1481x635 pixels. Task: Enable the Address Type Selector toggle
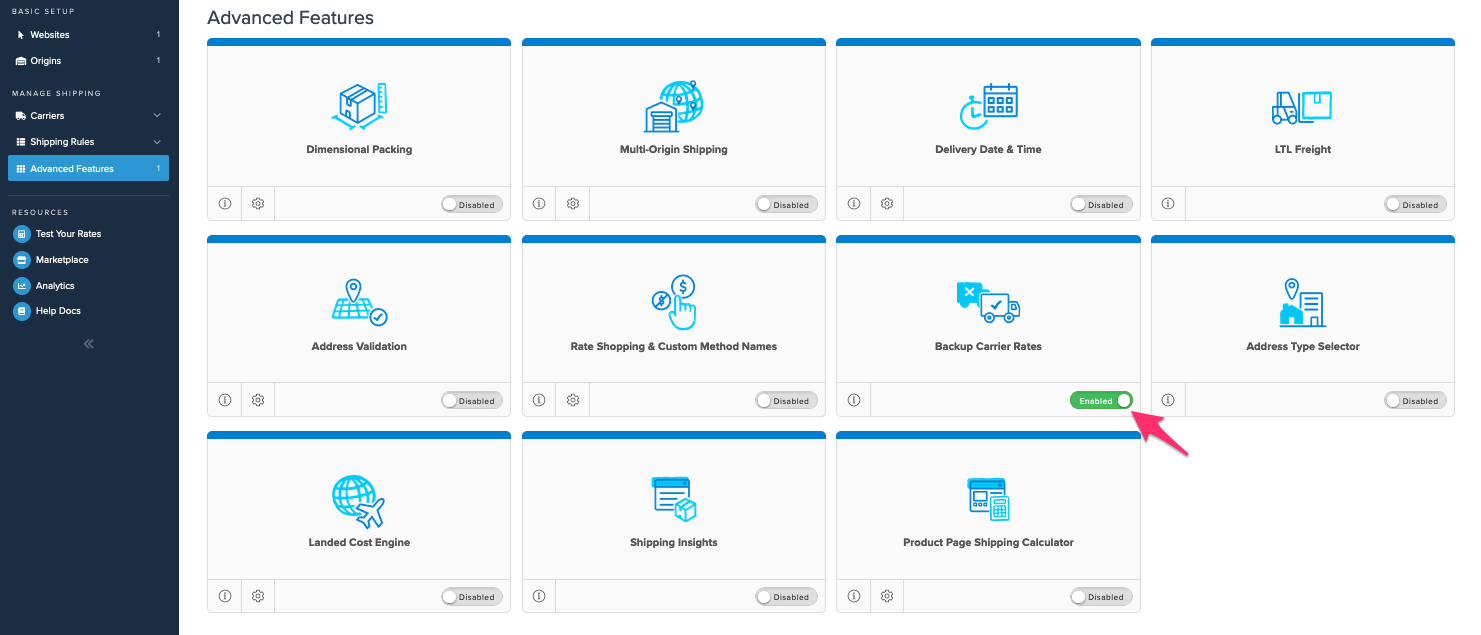point(1415,400)
